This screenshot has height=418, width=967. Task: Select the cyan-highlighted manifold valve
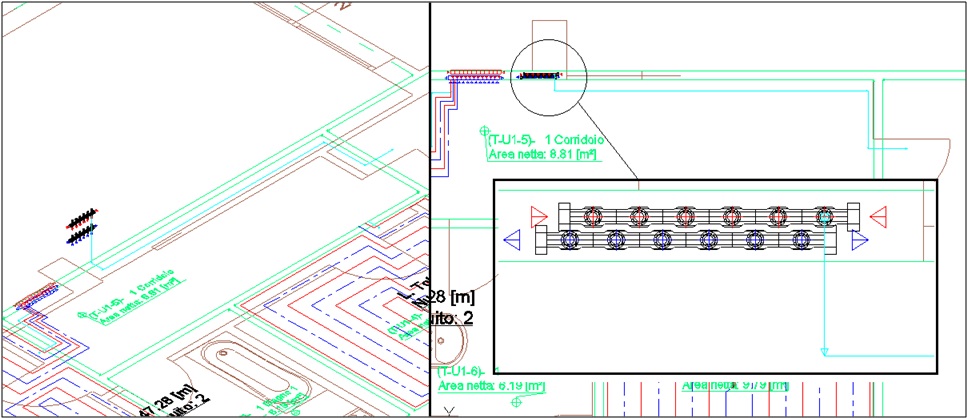point(823,216)
